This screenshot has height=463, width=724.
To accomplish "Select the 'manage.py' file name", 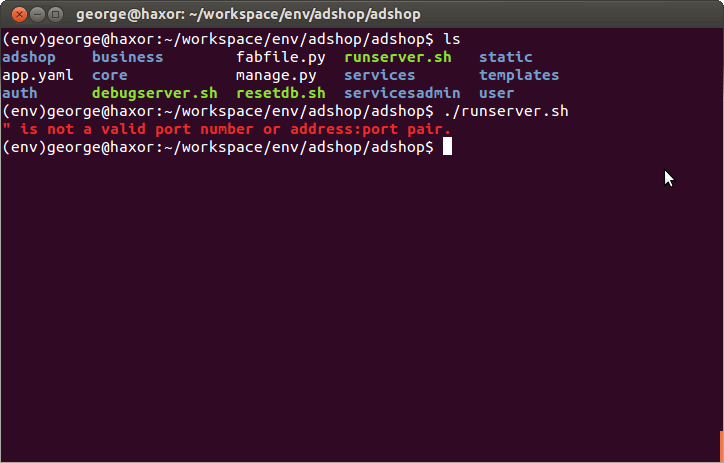I will click(x=276, y=76).
